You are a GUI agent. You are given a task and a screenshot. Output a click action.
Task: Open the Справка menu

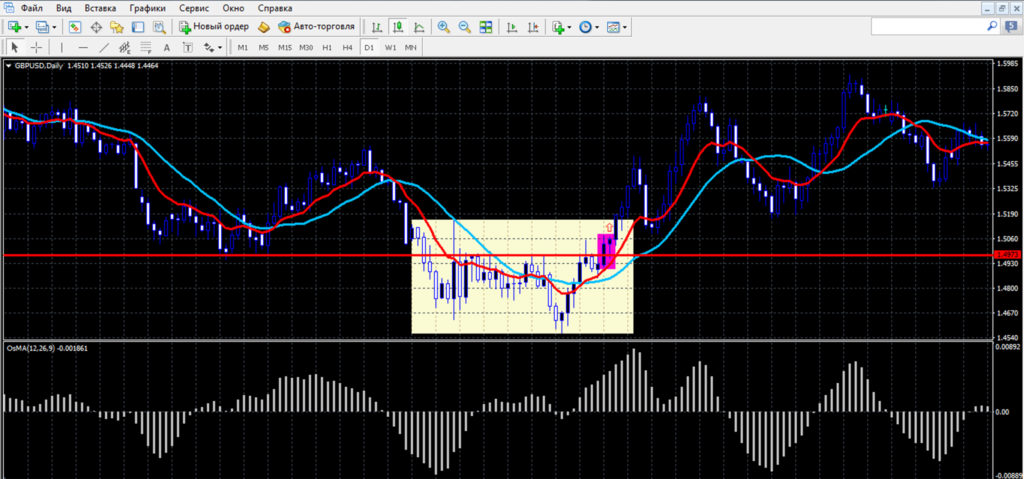click(x=275, y=8)
